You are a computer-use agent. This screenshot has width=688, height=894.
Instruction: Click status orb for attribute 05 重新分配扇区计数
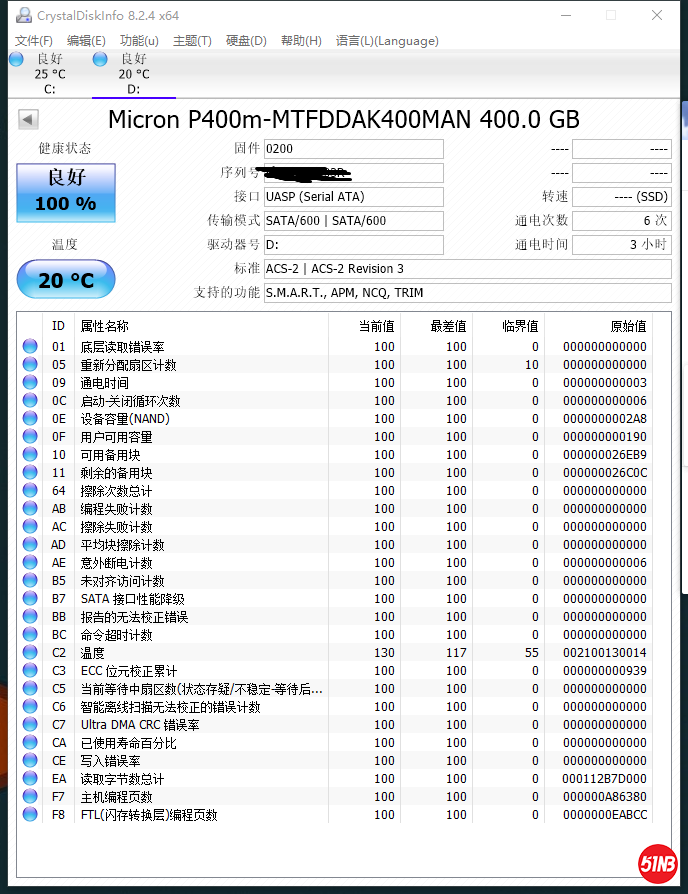pyautogui.click(x=30, y=365)
